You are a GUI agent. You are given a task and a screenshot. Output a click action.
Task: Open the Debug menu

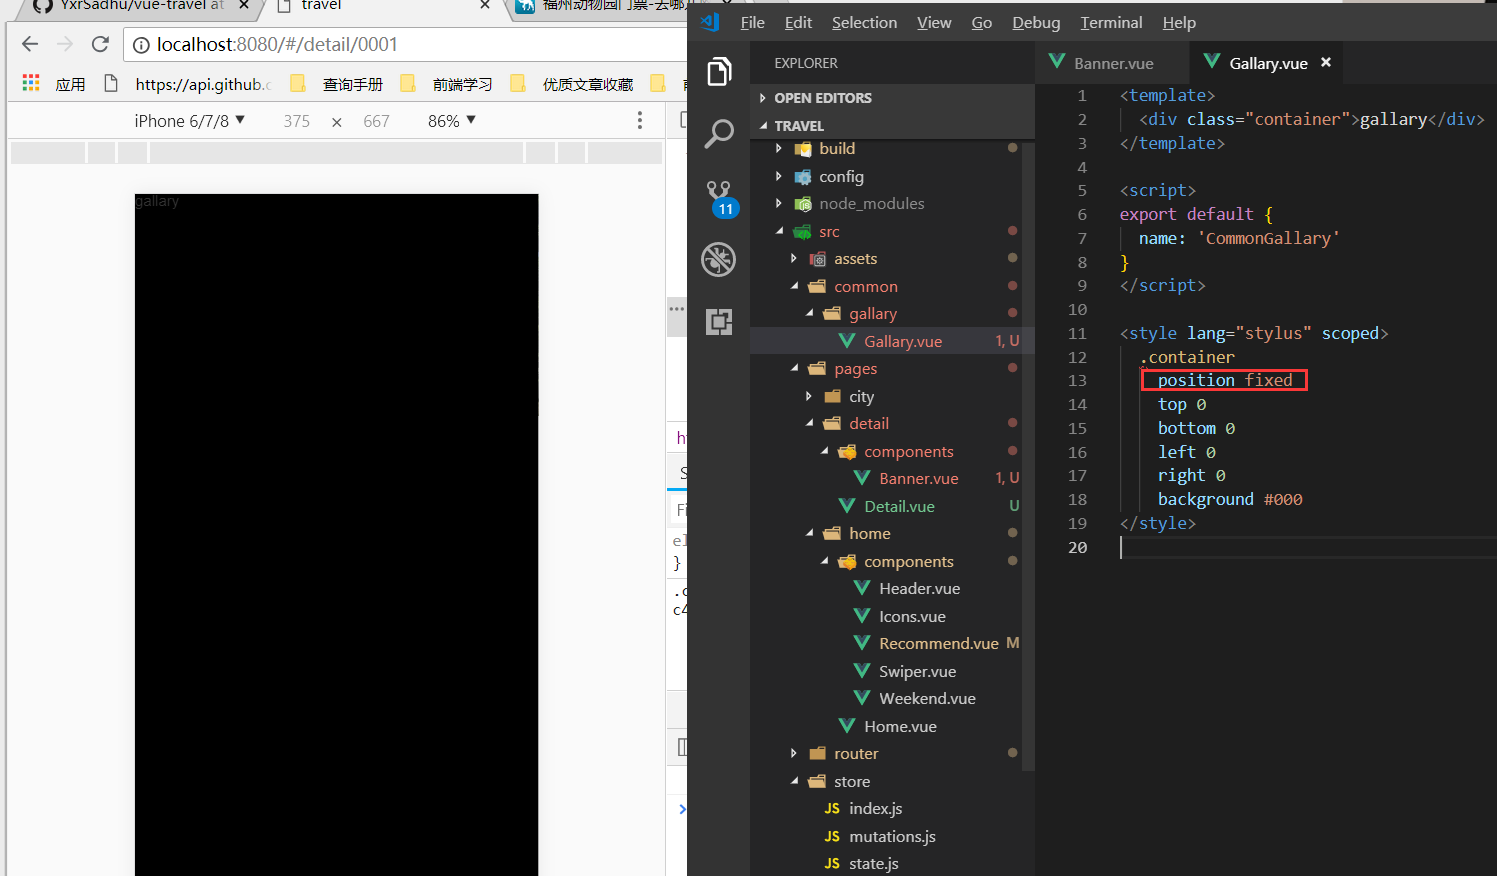[x=1036, y=22]
